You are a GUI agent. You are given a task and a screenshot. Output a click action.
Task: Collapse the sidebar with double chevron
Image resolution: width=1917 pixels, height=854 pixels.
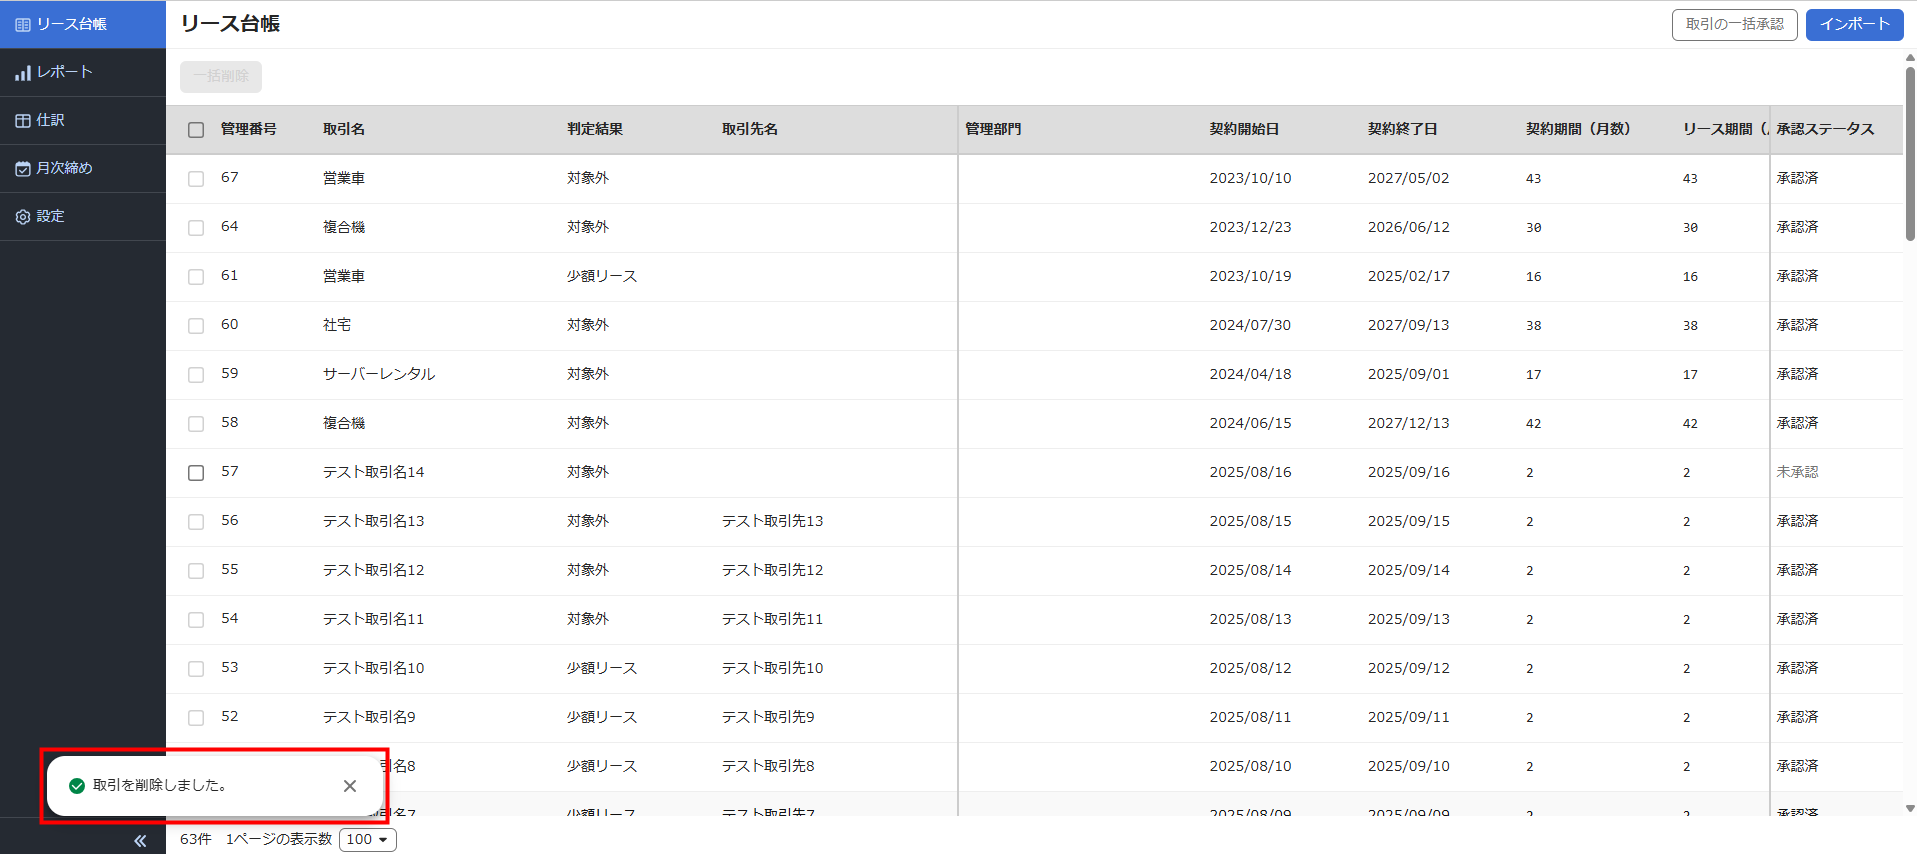[x=140, y=840]
